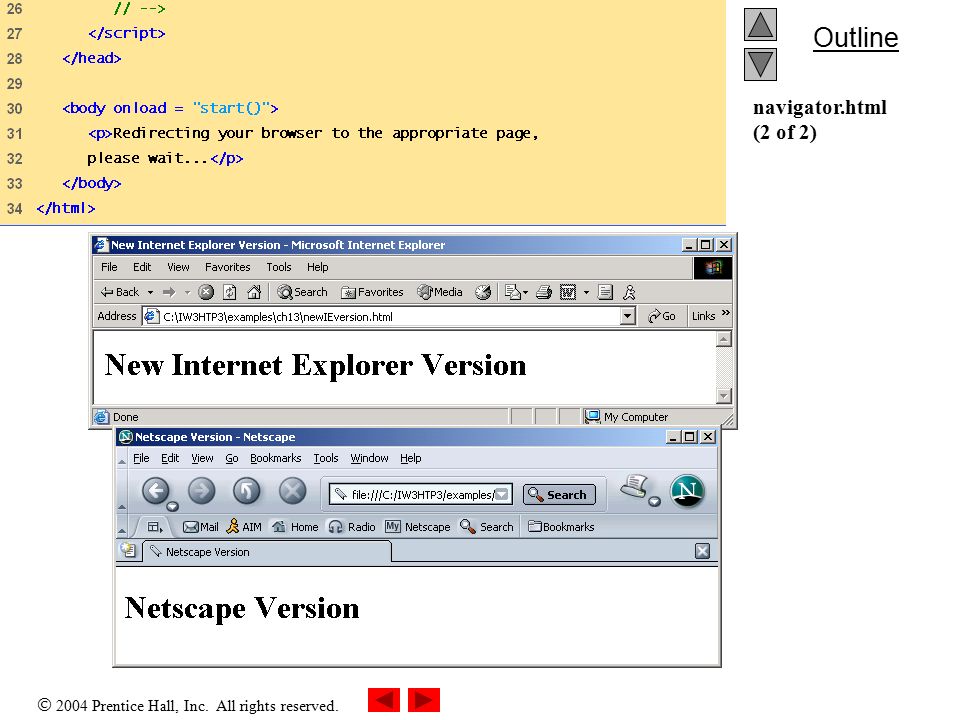Click the Messenger icon in Internet Explorer toolbar
Screen dimensions: 960x720
[x=629, y=292]
